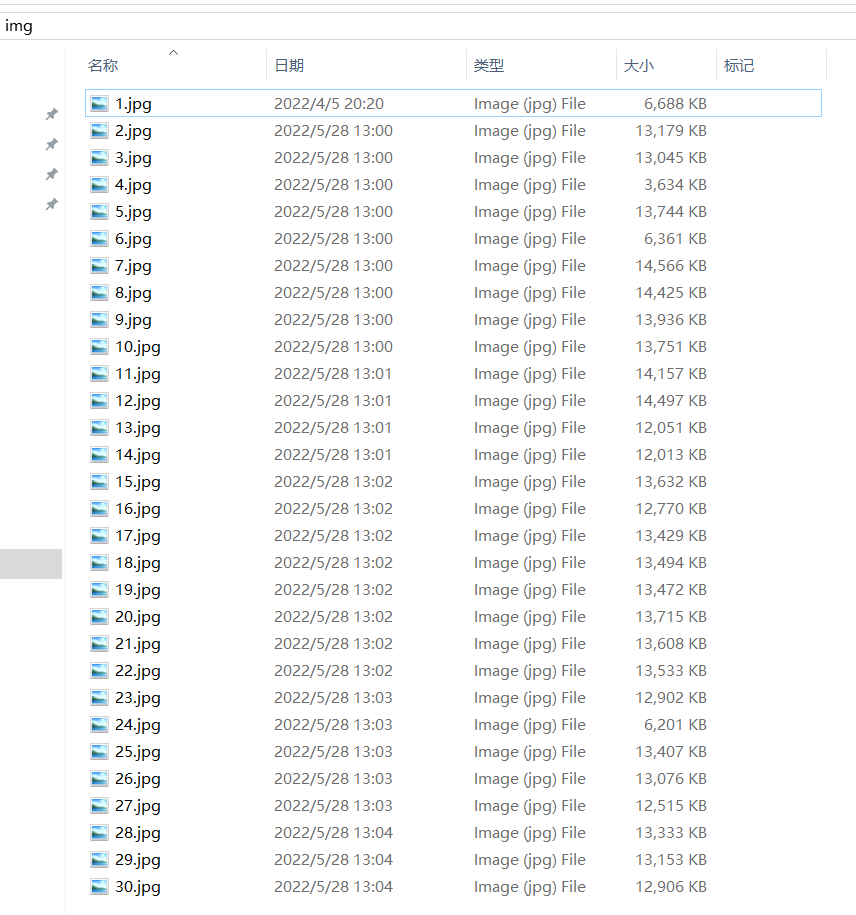The height and width of the screenshot is (915, 856).
Task: Select the thumbnail icon beside 5.jpg
Action: (99, 211)
